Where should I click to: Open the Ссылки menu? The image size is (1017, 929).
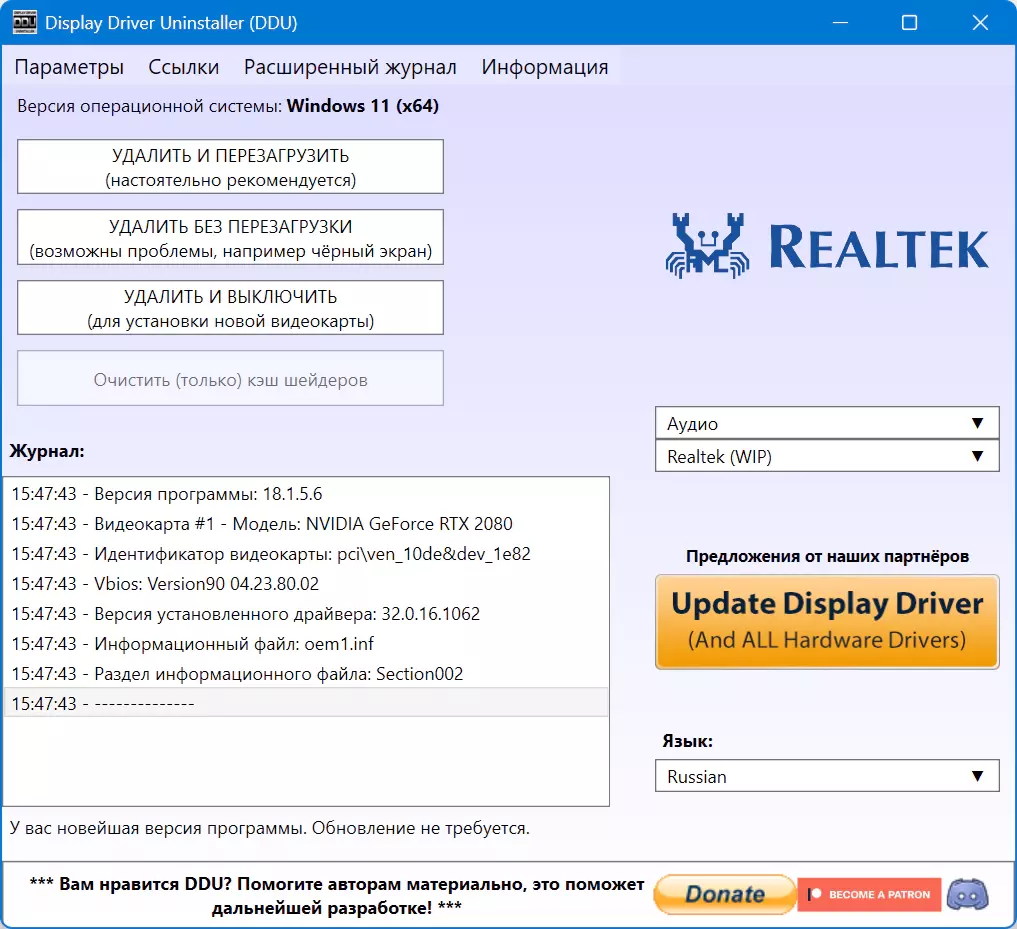184,67
